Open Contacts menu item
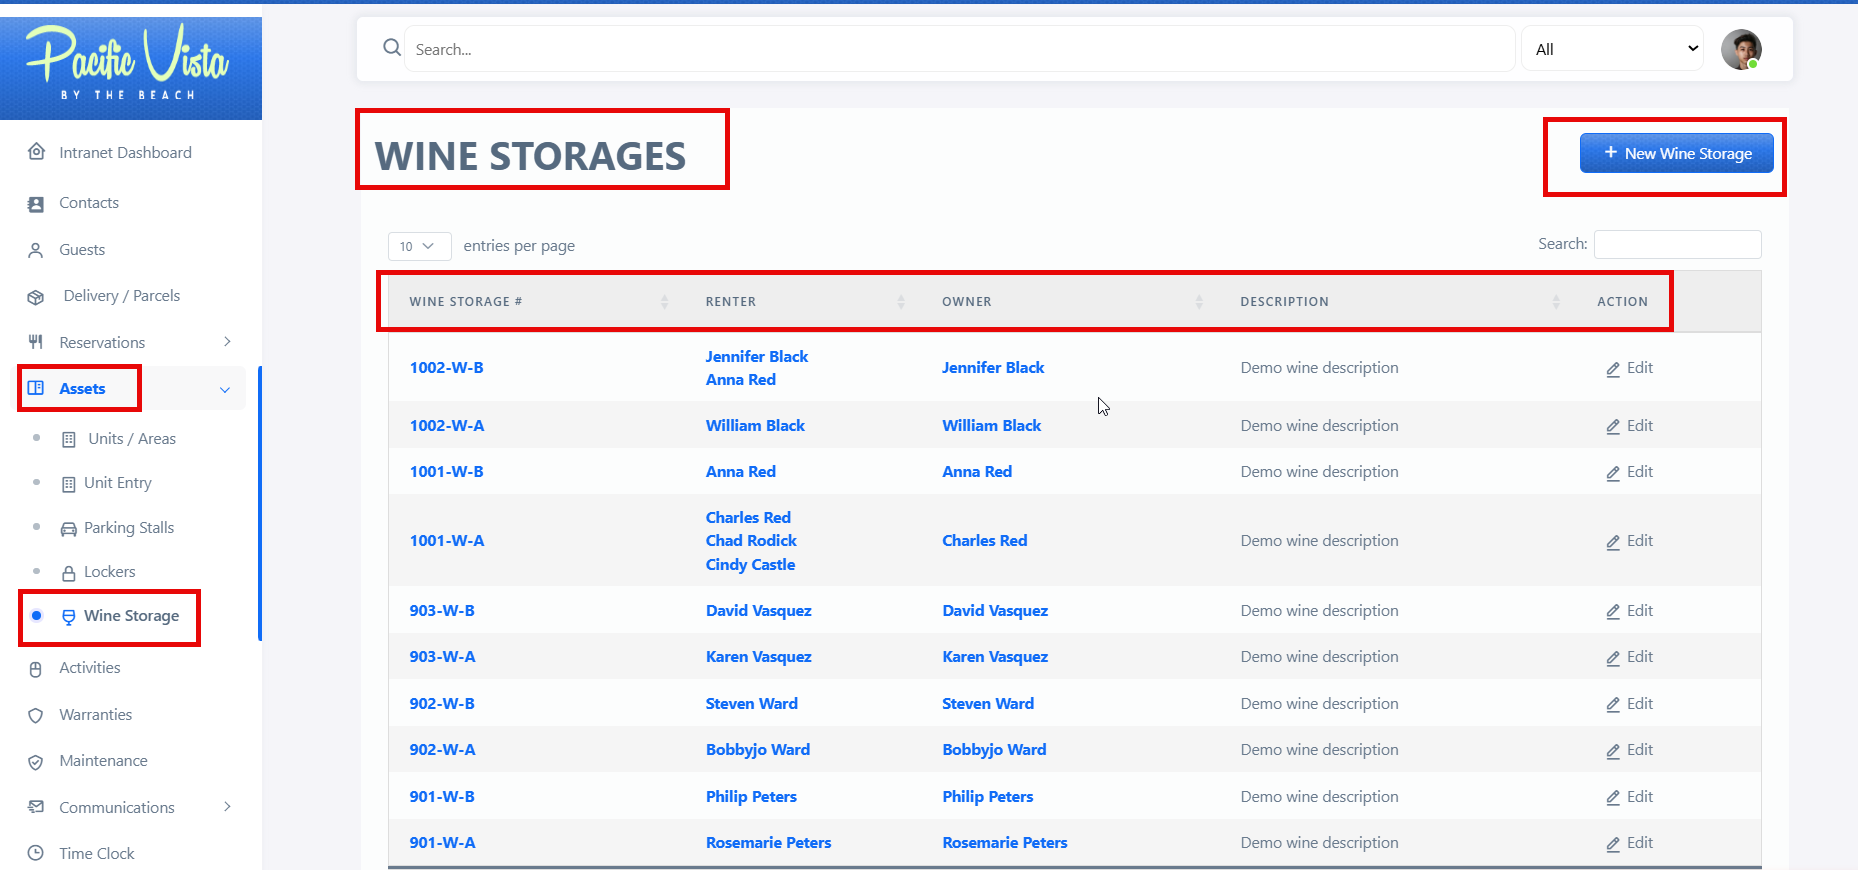Image resolution: width=1858 pixels, height=870 pixels. pos(89,202)
